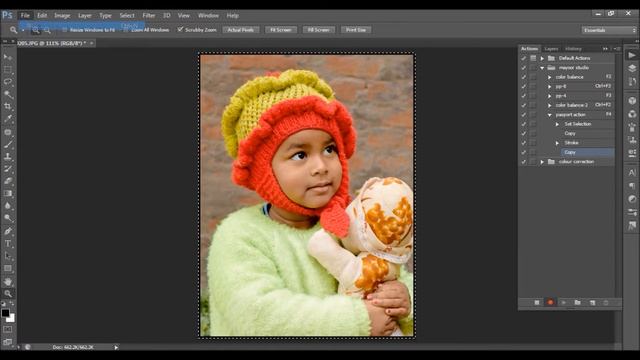640x360 pixels.
Task: Open the Filter menu
Action: click(149, 16)
